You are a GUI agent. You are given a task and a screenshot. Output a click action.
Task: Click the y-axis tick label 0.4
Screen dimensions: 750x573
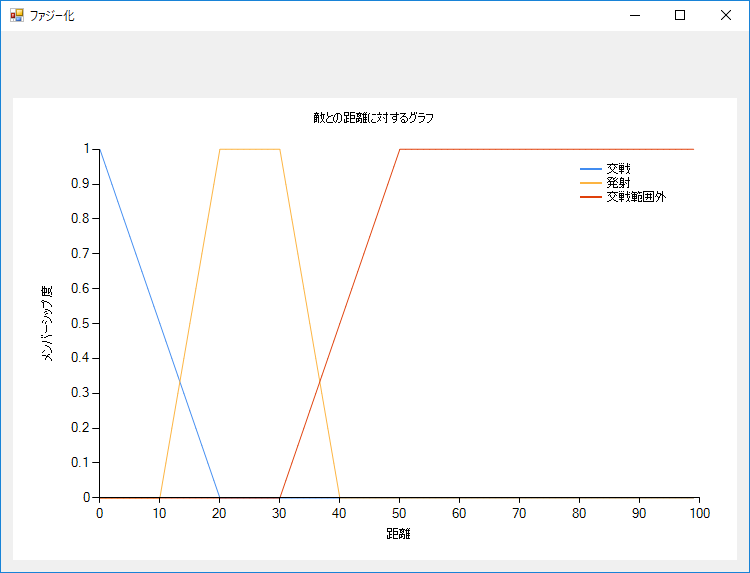click(80, 358)
